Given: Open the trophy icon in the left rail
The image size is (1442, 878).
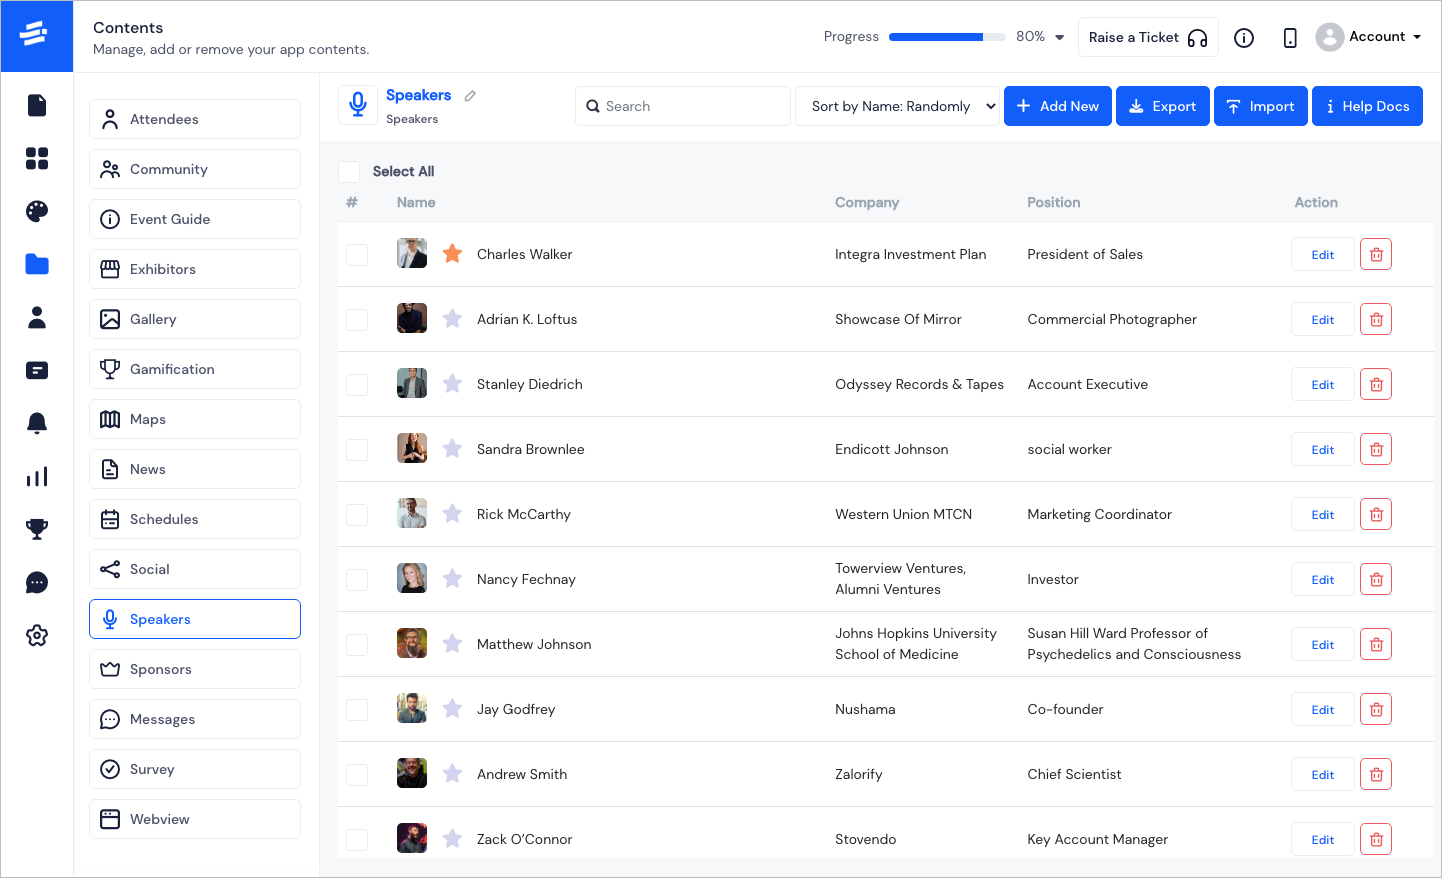Looking at the screenshot, I should [x=37, y=529].
